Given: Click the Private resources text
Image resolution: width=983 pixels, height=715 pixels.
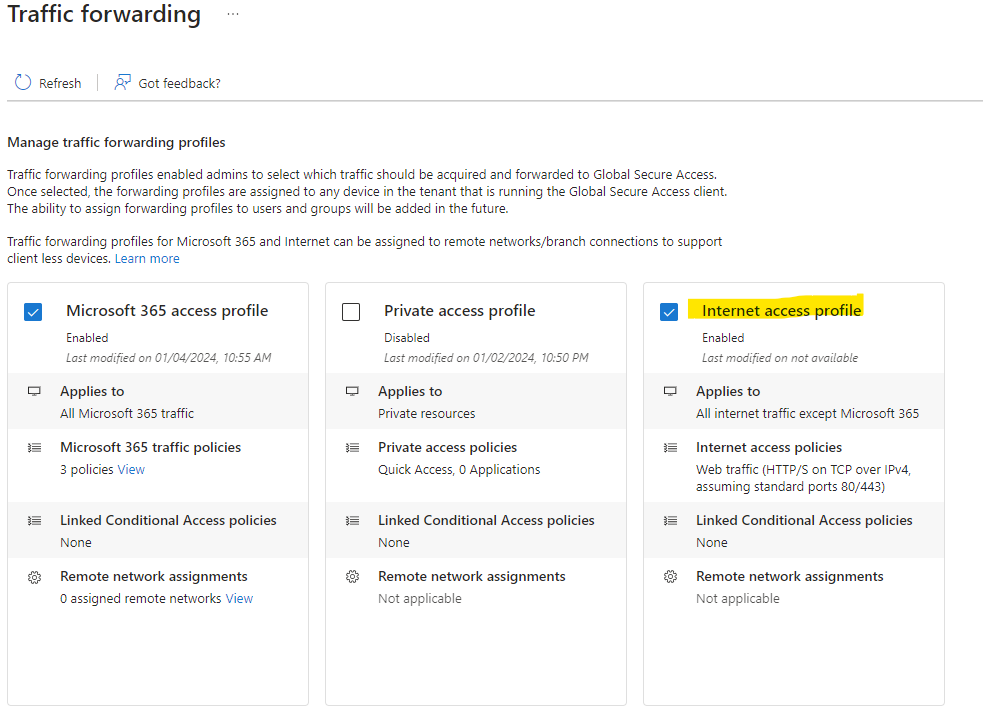Looking at the screenshot, I should click(x=426, y=414).
